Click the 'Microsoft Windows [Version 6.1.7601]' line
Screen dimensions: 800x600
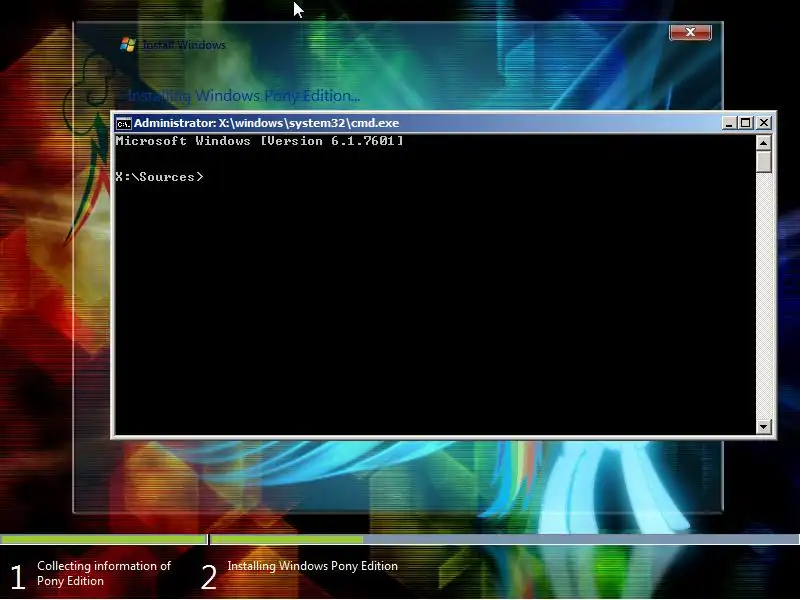pyautogui.click(x=260, y=141)
